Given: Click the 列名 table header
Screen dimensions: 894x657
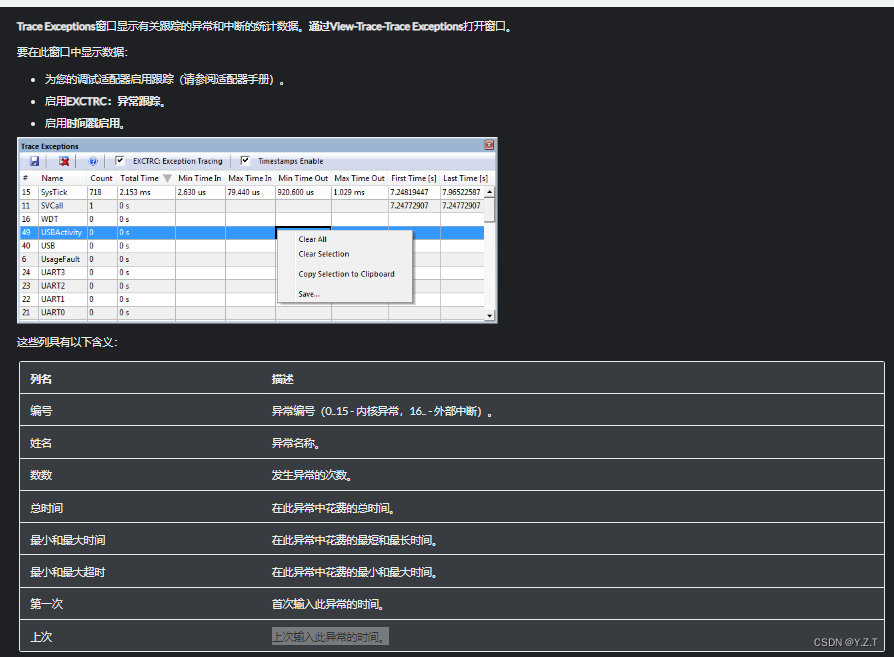Looking at the screenshot, I should click(41, 379).
